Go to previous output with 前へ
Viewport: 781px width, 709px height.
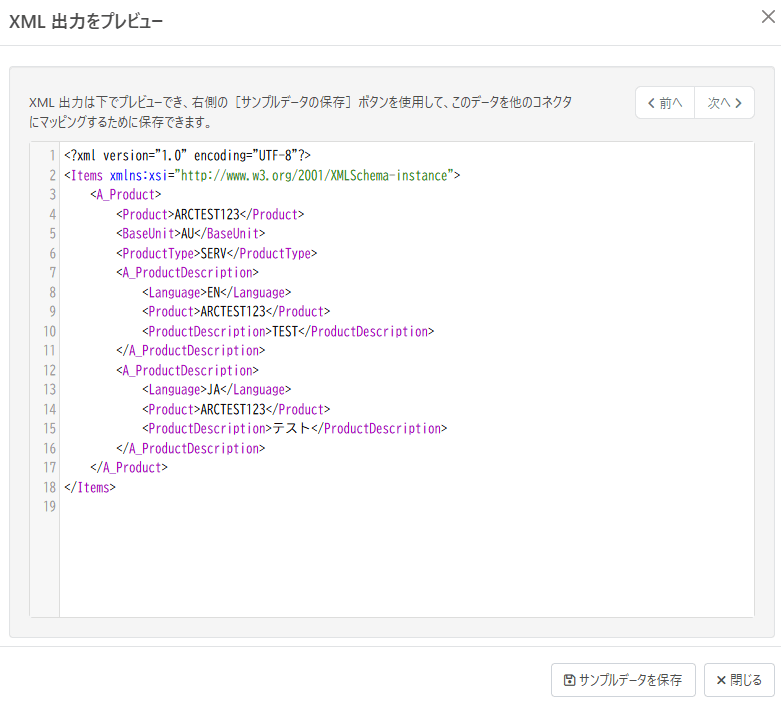coord(665,103)
